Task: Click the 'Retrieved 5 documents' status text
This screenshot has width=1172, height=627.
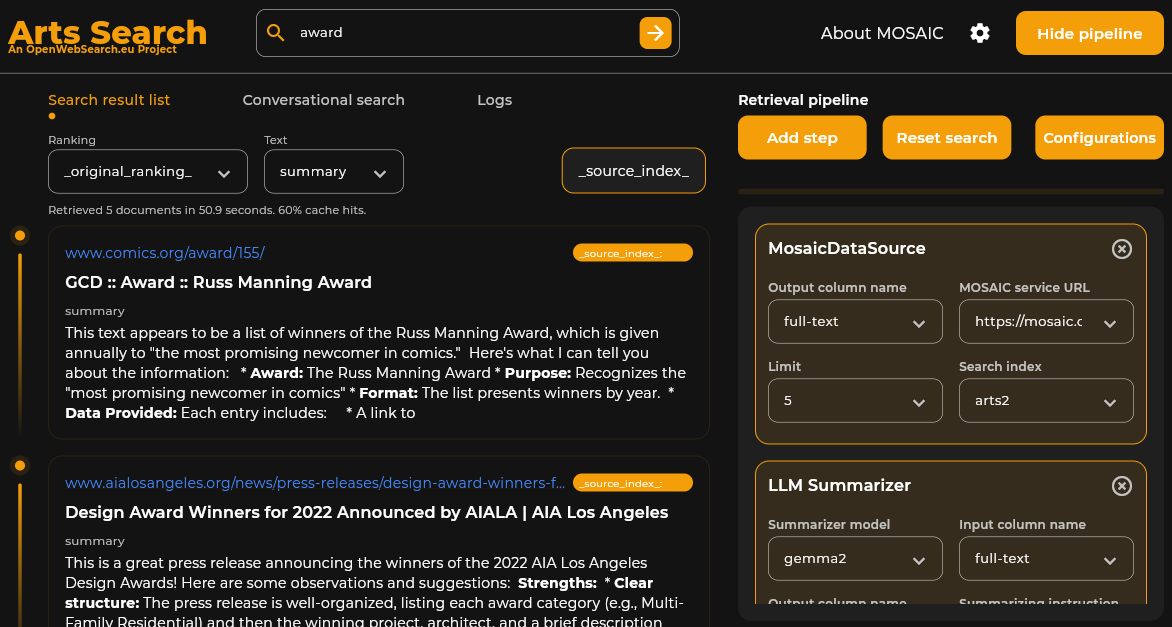Action: (x=207, y=211)
